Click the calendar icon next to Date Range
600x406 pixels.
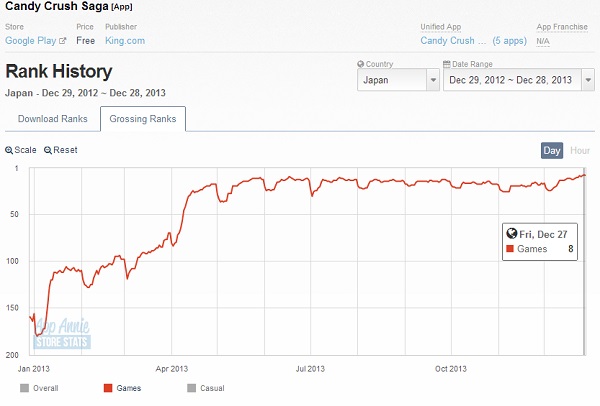[x=447, y=64]
